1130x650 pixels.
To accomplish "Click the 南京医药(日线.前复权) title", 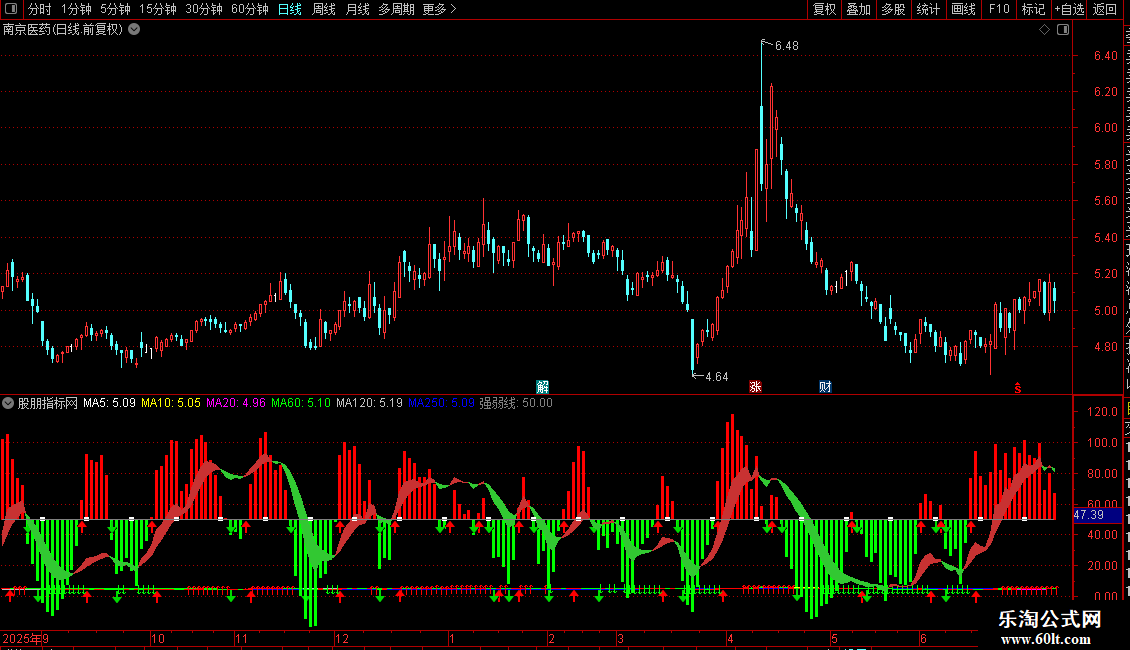I will tap(63, 30).
